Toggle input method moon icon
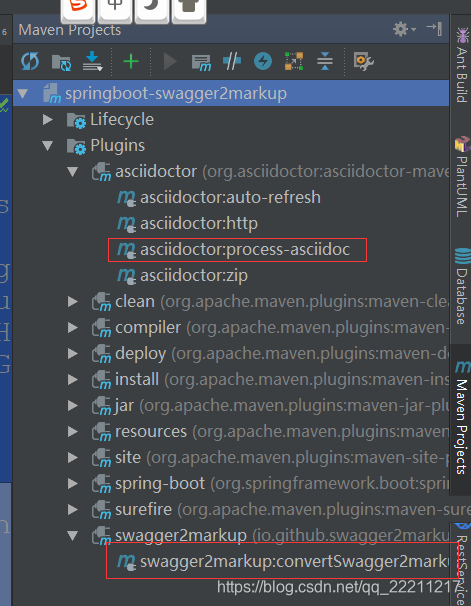The height and width of the screenshot is (606, 471). pos(152,10)
